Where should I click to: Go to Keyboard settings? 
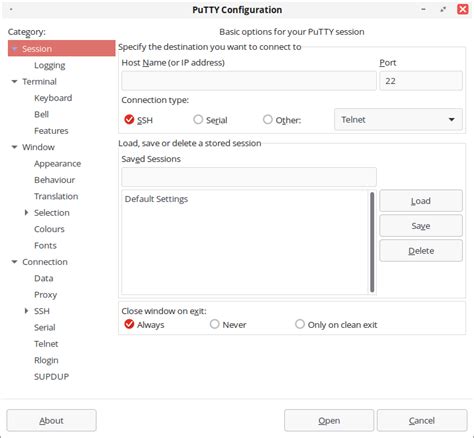click(53, 98)
